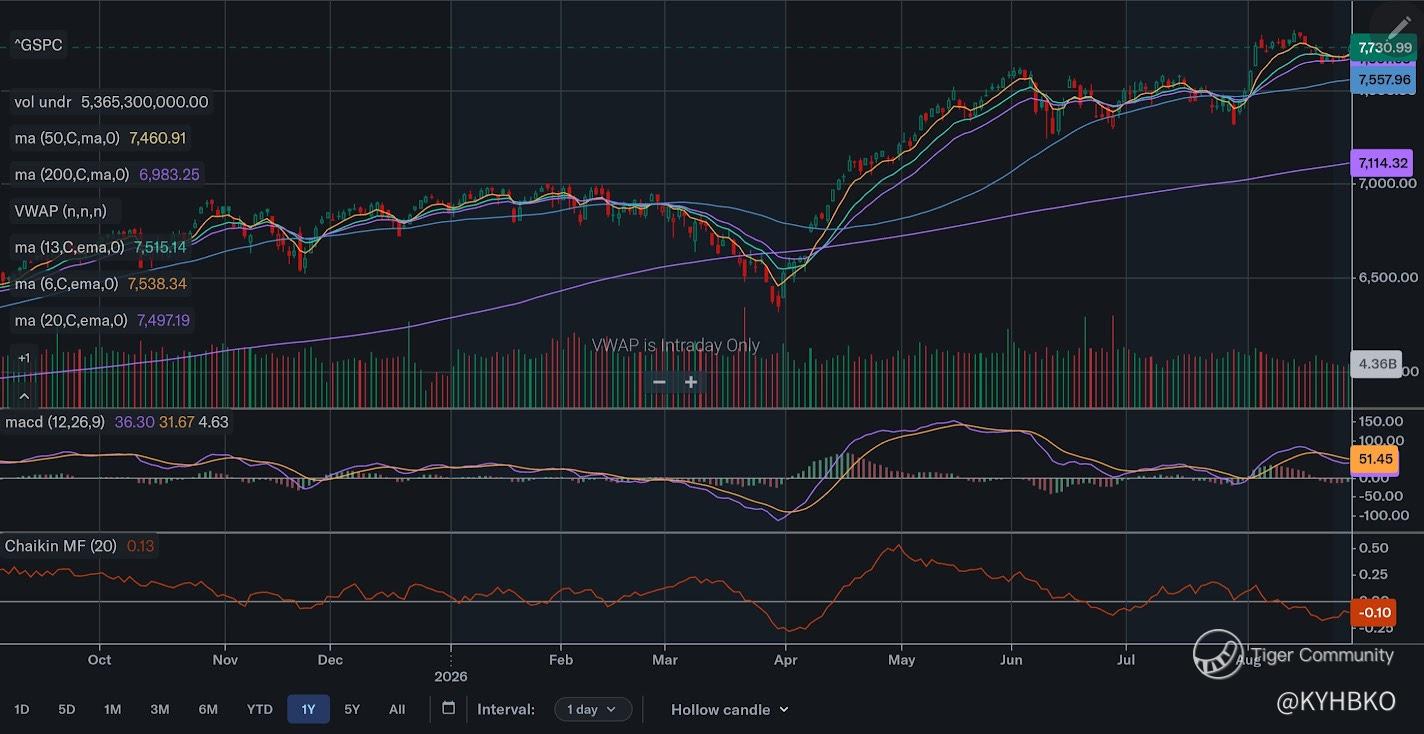Select the ma (6,C,ema,0) indicator legend
The height and width of the screenshot is (734, 1424).
pos(100,284)
